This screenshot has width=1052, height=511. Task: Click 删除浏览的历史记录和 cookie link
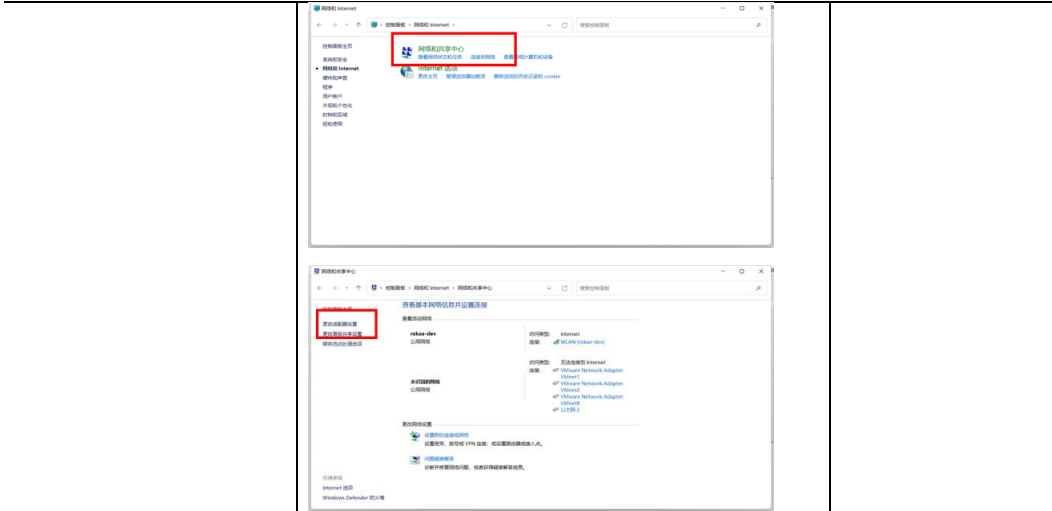527,76
